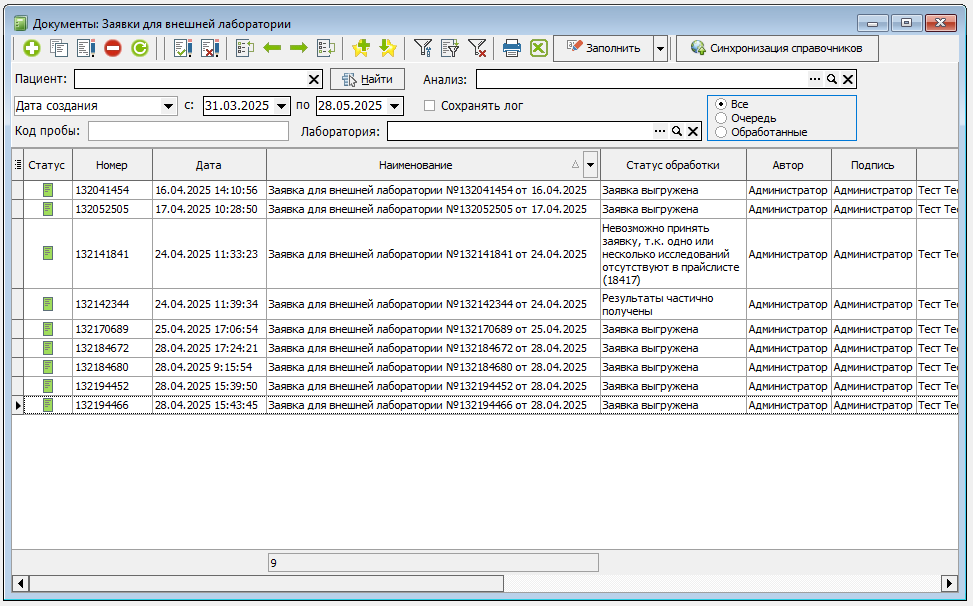Expand the start date 31.03.2025 picker
Image resolution: width=973 pixels, height=606 pixels.
(281, 106)
